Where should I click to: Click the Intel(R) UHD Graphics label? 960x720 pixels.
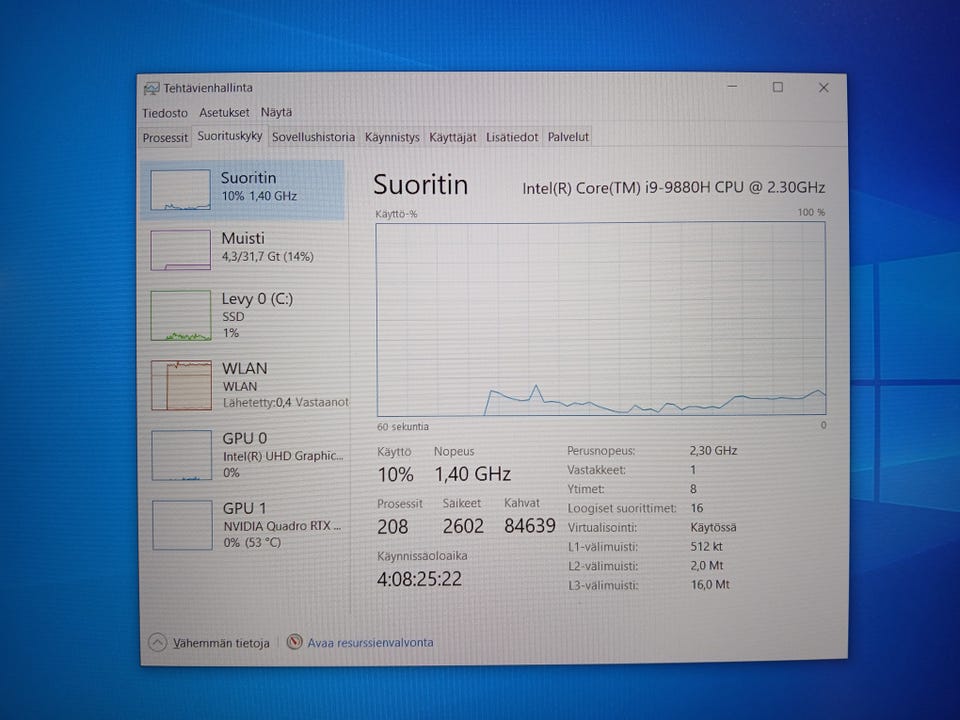pyautogui.click(x=283, y=456)
